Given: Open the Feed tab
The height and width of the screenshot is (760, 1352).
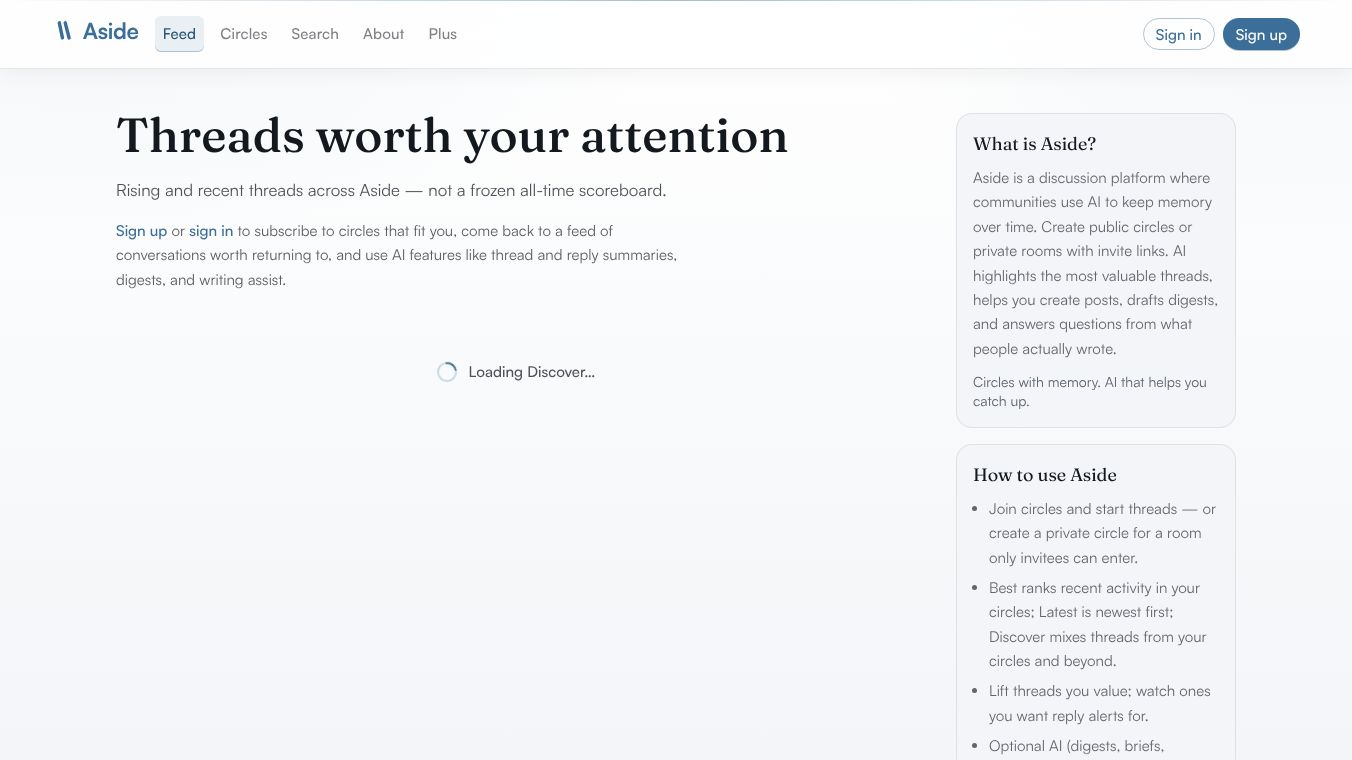Looking at the screenshot, I should pos(179,34).
